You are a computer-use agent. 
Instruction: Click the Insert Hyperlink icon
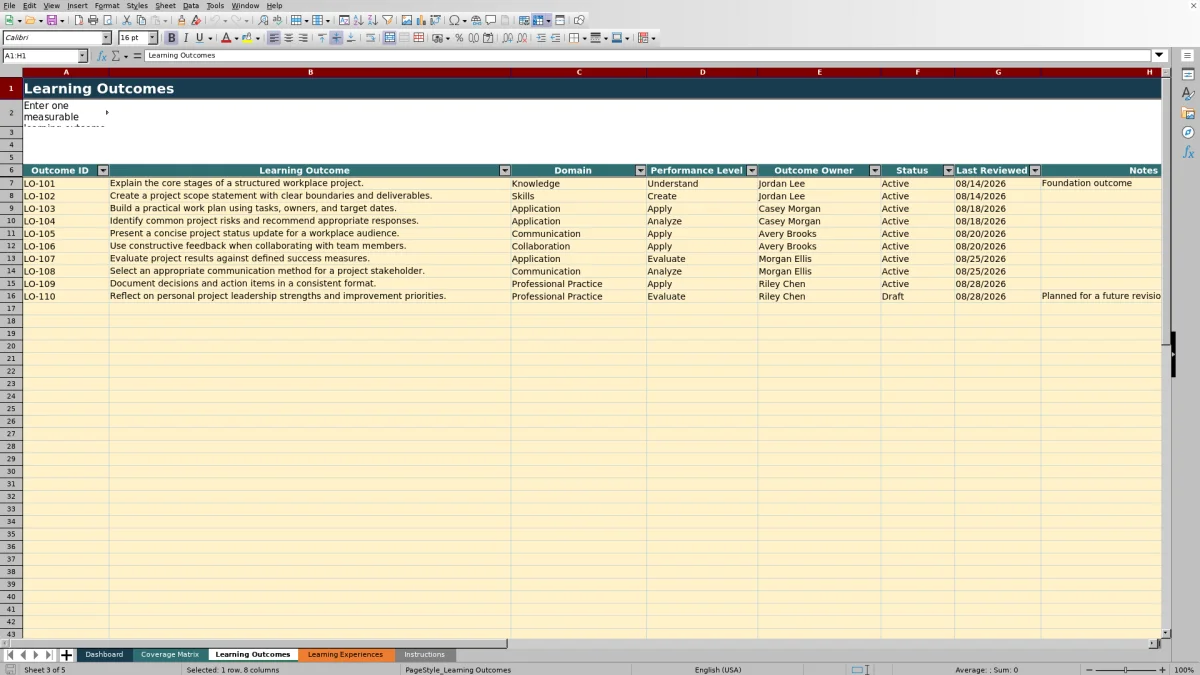pos(476,20)
